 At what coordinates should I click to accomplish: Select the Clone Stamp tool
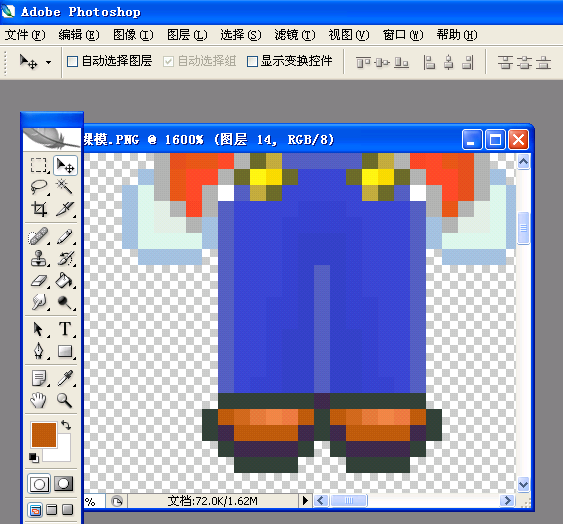(x=38, y=258)
